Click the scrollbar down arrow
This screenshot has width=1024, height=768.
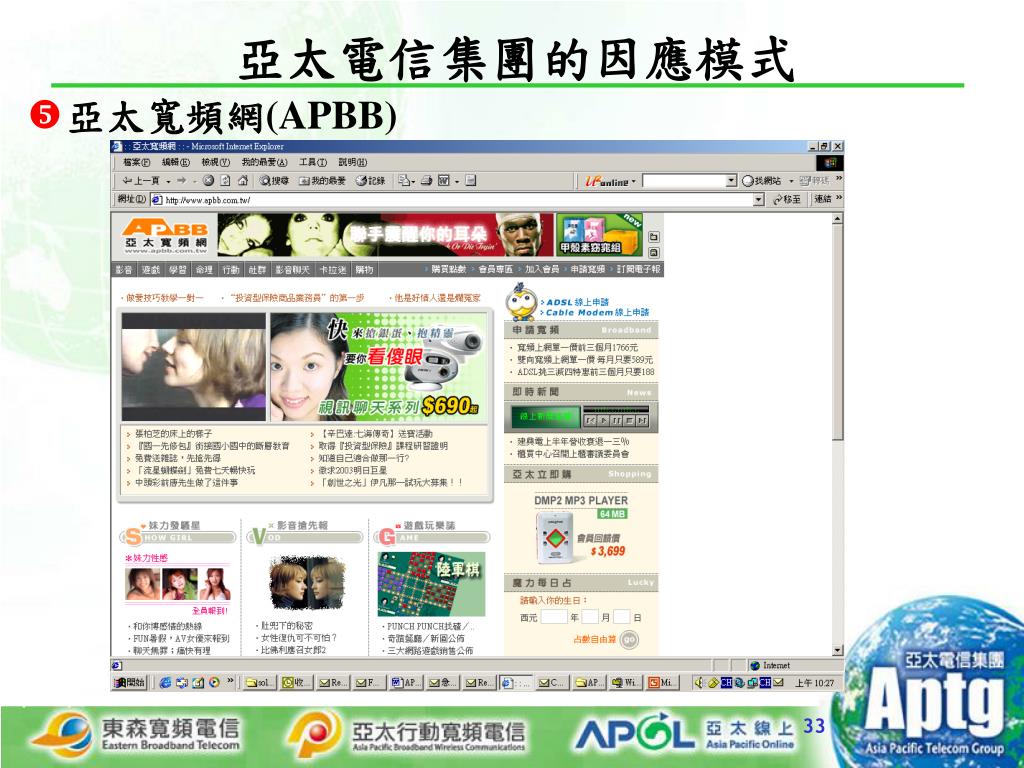(837, 650)
